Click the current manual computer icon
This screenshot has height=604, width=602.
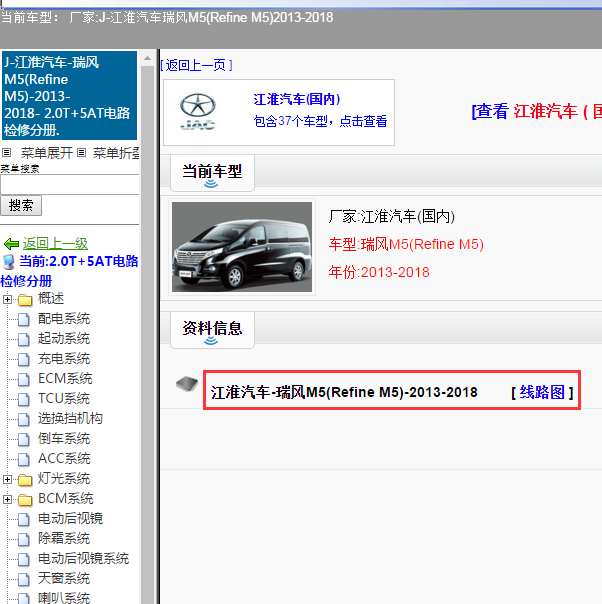click(8, 262)
